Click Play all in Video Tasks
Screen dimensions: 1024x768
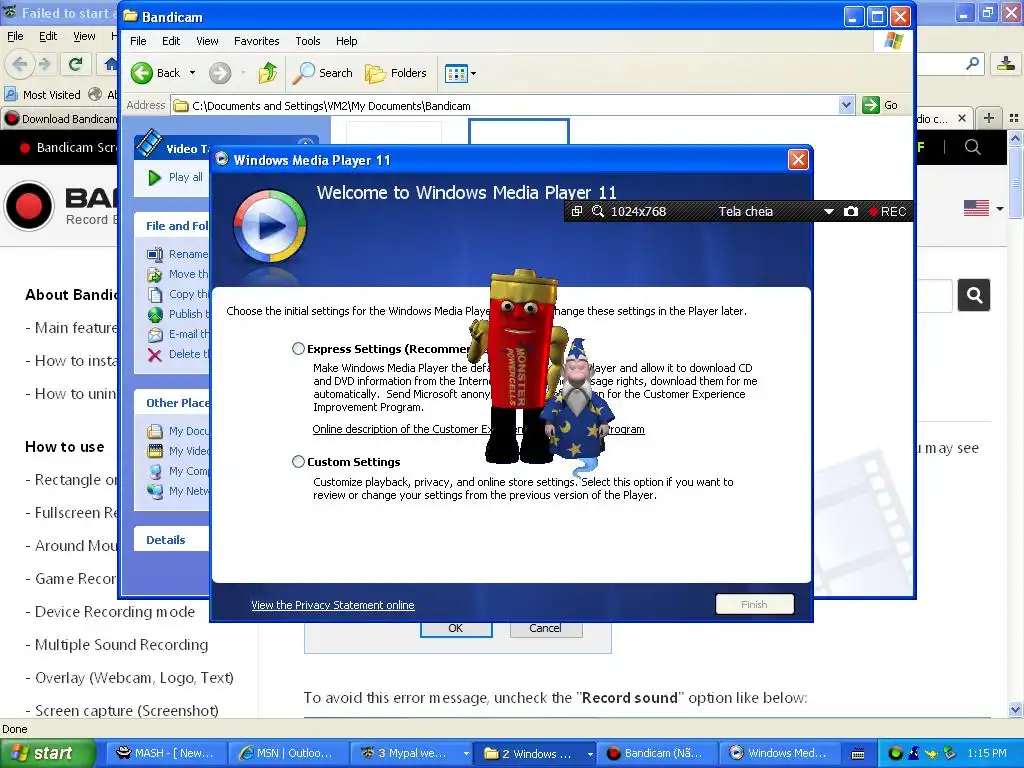pos(176,177)
